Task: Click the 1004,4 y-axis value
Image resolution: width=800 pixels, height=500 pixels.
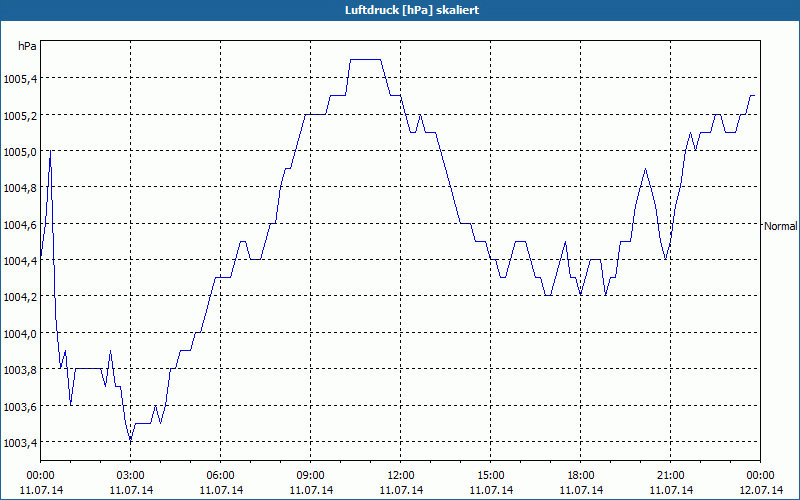Action: point(19,261)
